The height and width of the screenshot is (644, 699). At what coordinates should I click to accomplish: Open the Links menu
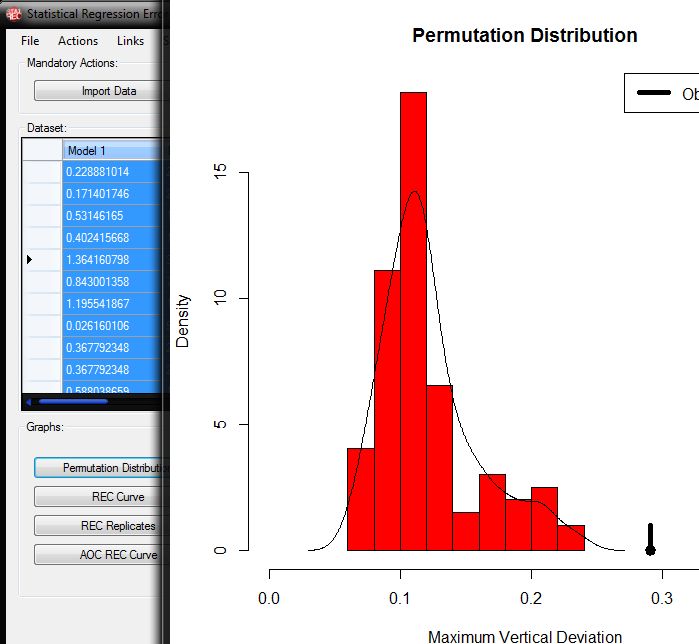[x=130, y=41]
